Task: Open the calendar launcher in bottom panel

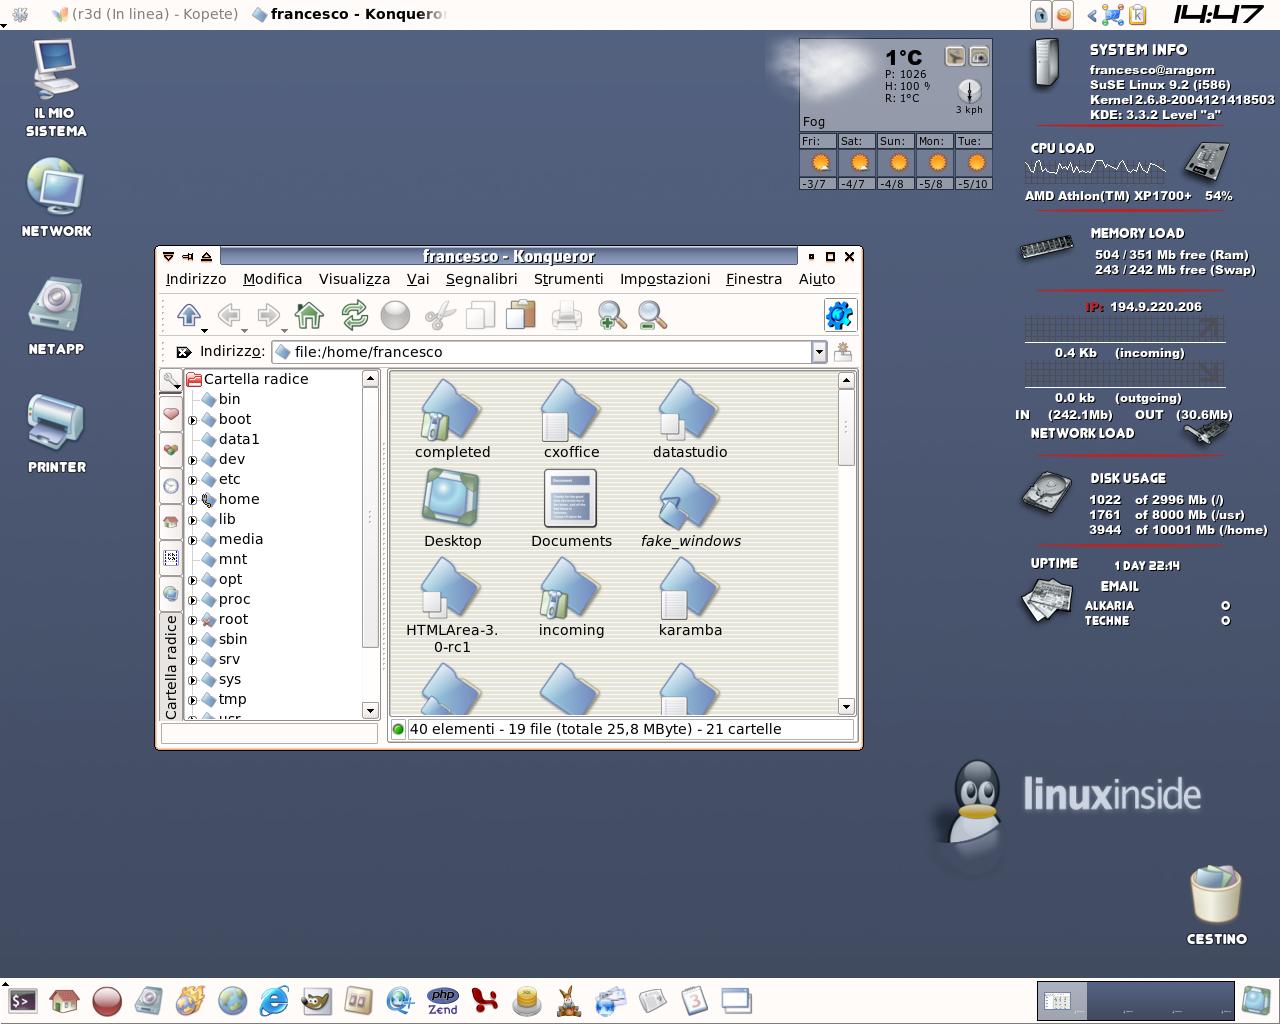Action: (694, 1000)
